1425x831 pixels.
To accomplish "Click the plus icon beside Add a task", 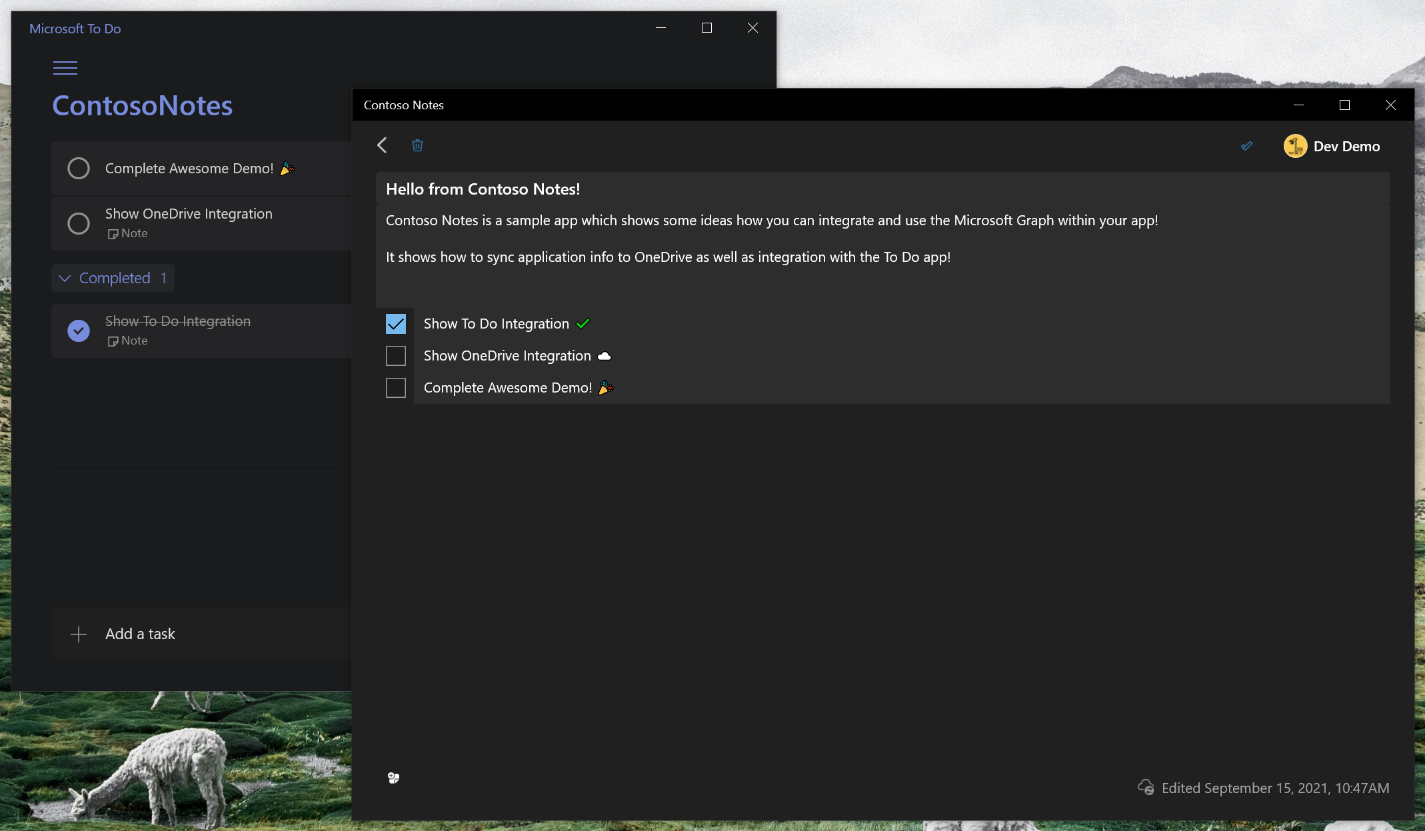I will (79, 634).
